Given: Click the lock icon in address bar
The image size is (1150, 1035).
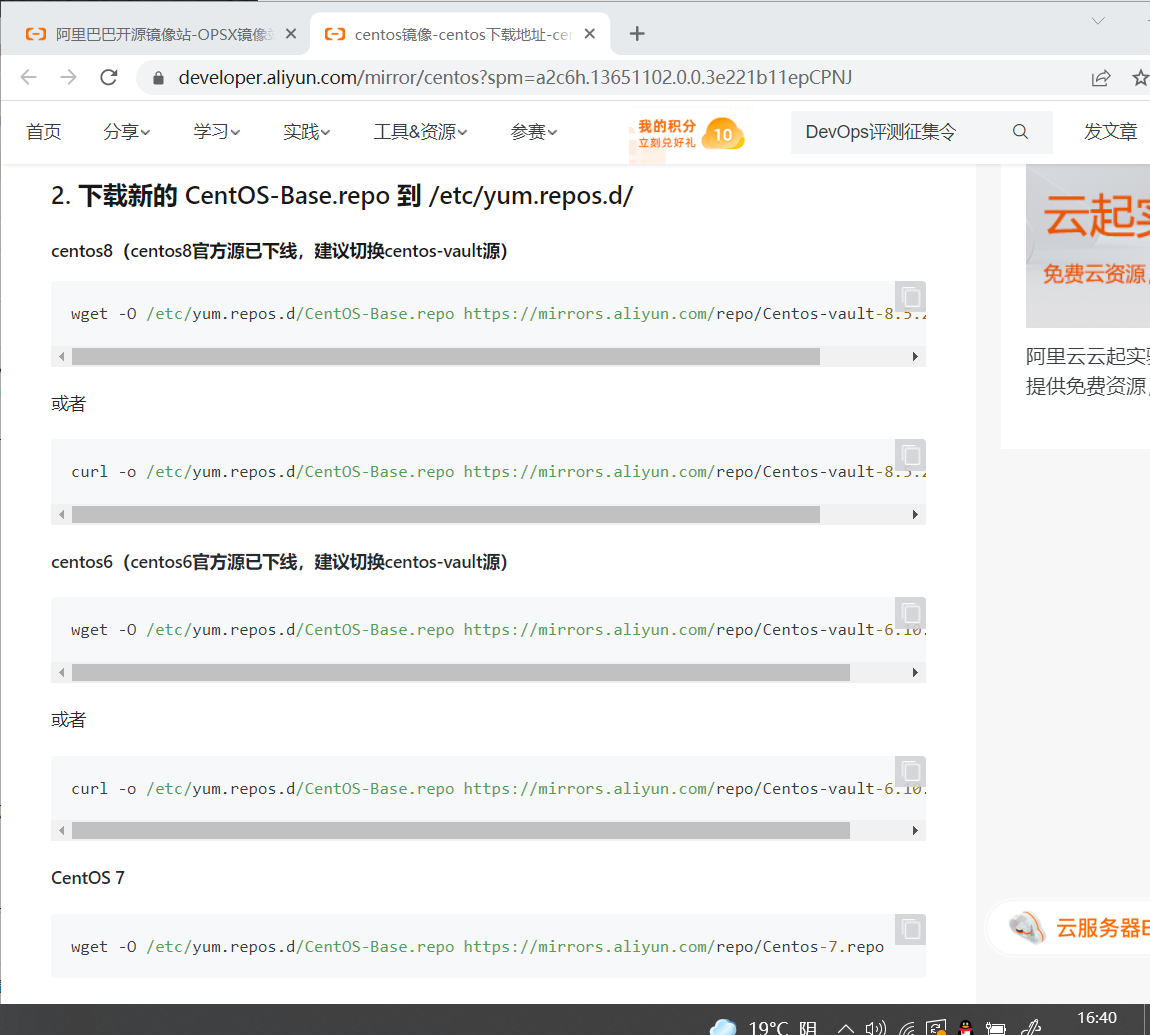Looking at the screenshot, I should [158, 78].
